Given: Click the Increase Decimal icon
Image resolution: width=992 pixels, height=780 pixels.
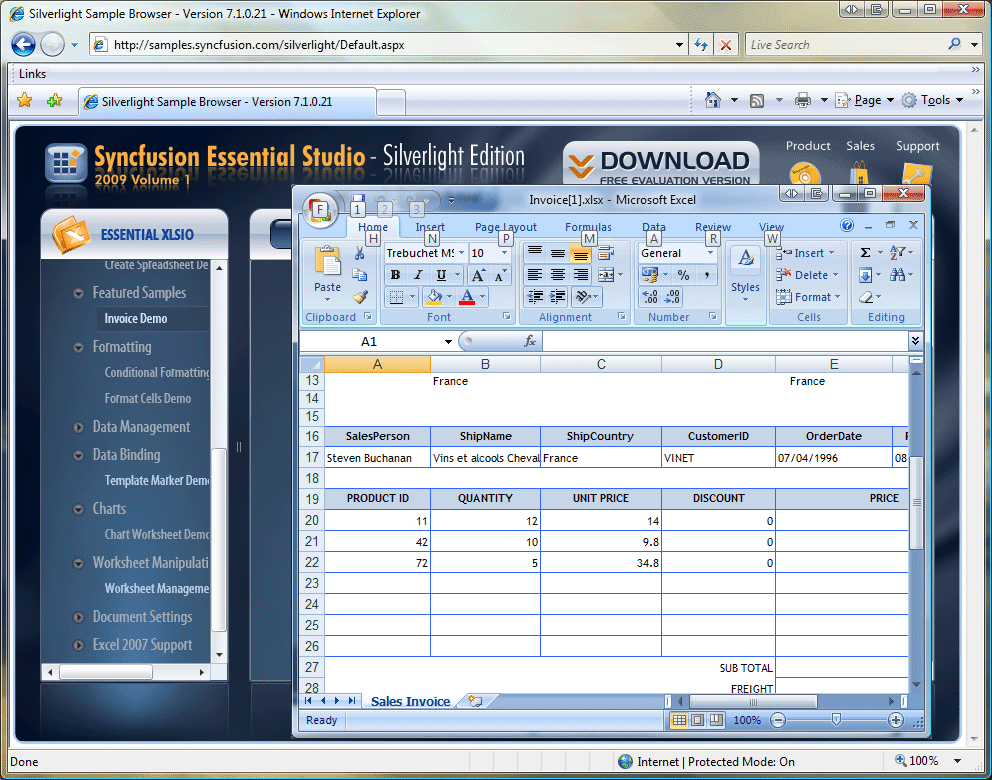Looking at the screenshot, I should 649,298.
